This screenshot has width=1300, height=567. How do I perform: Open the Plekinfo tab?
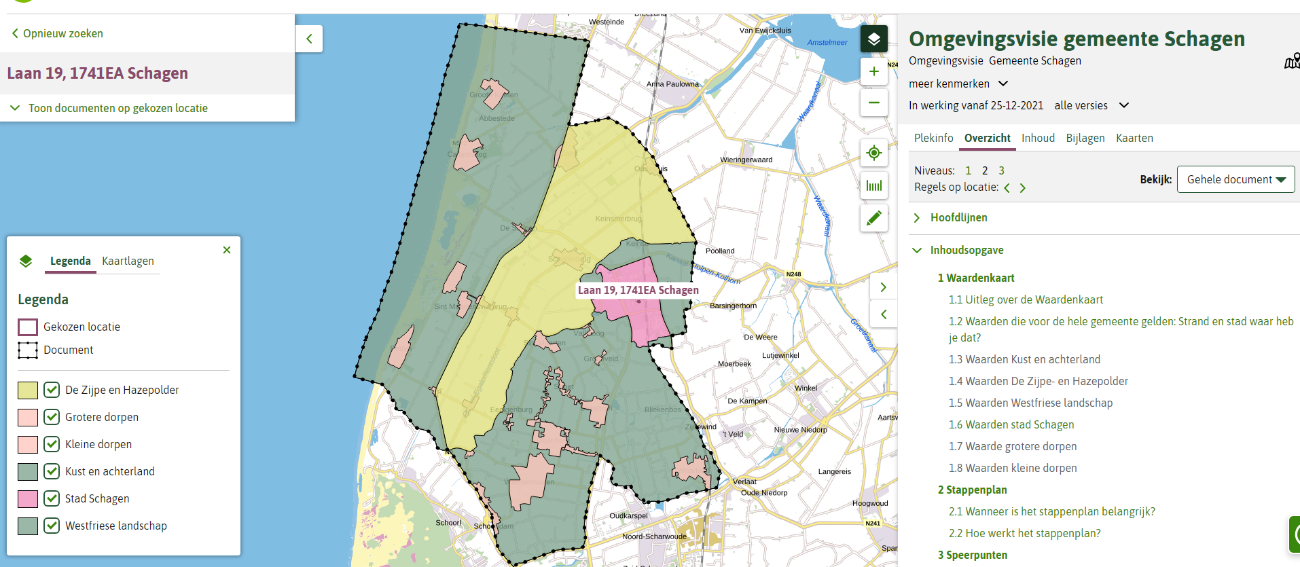[x=934, y=138]
